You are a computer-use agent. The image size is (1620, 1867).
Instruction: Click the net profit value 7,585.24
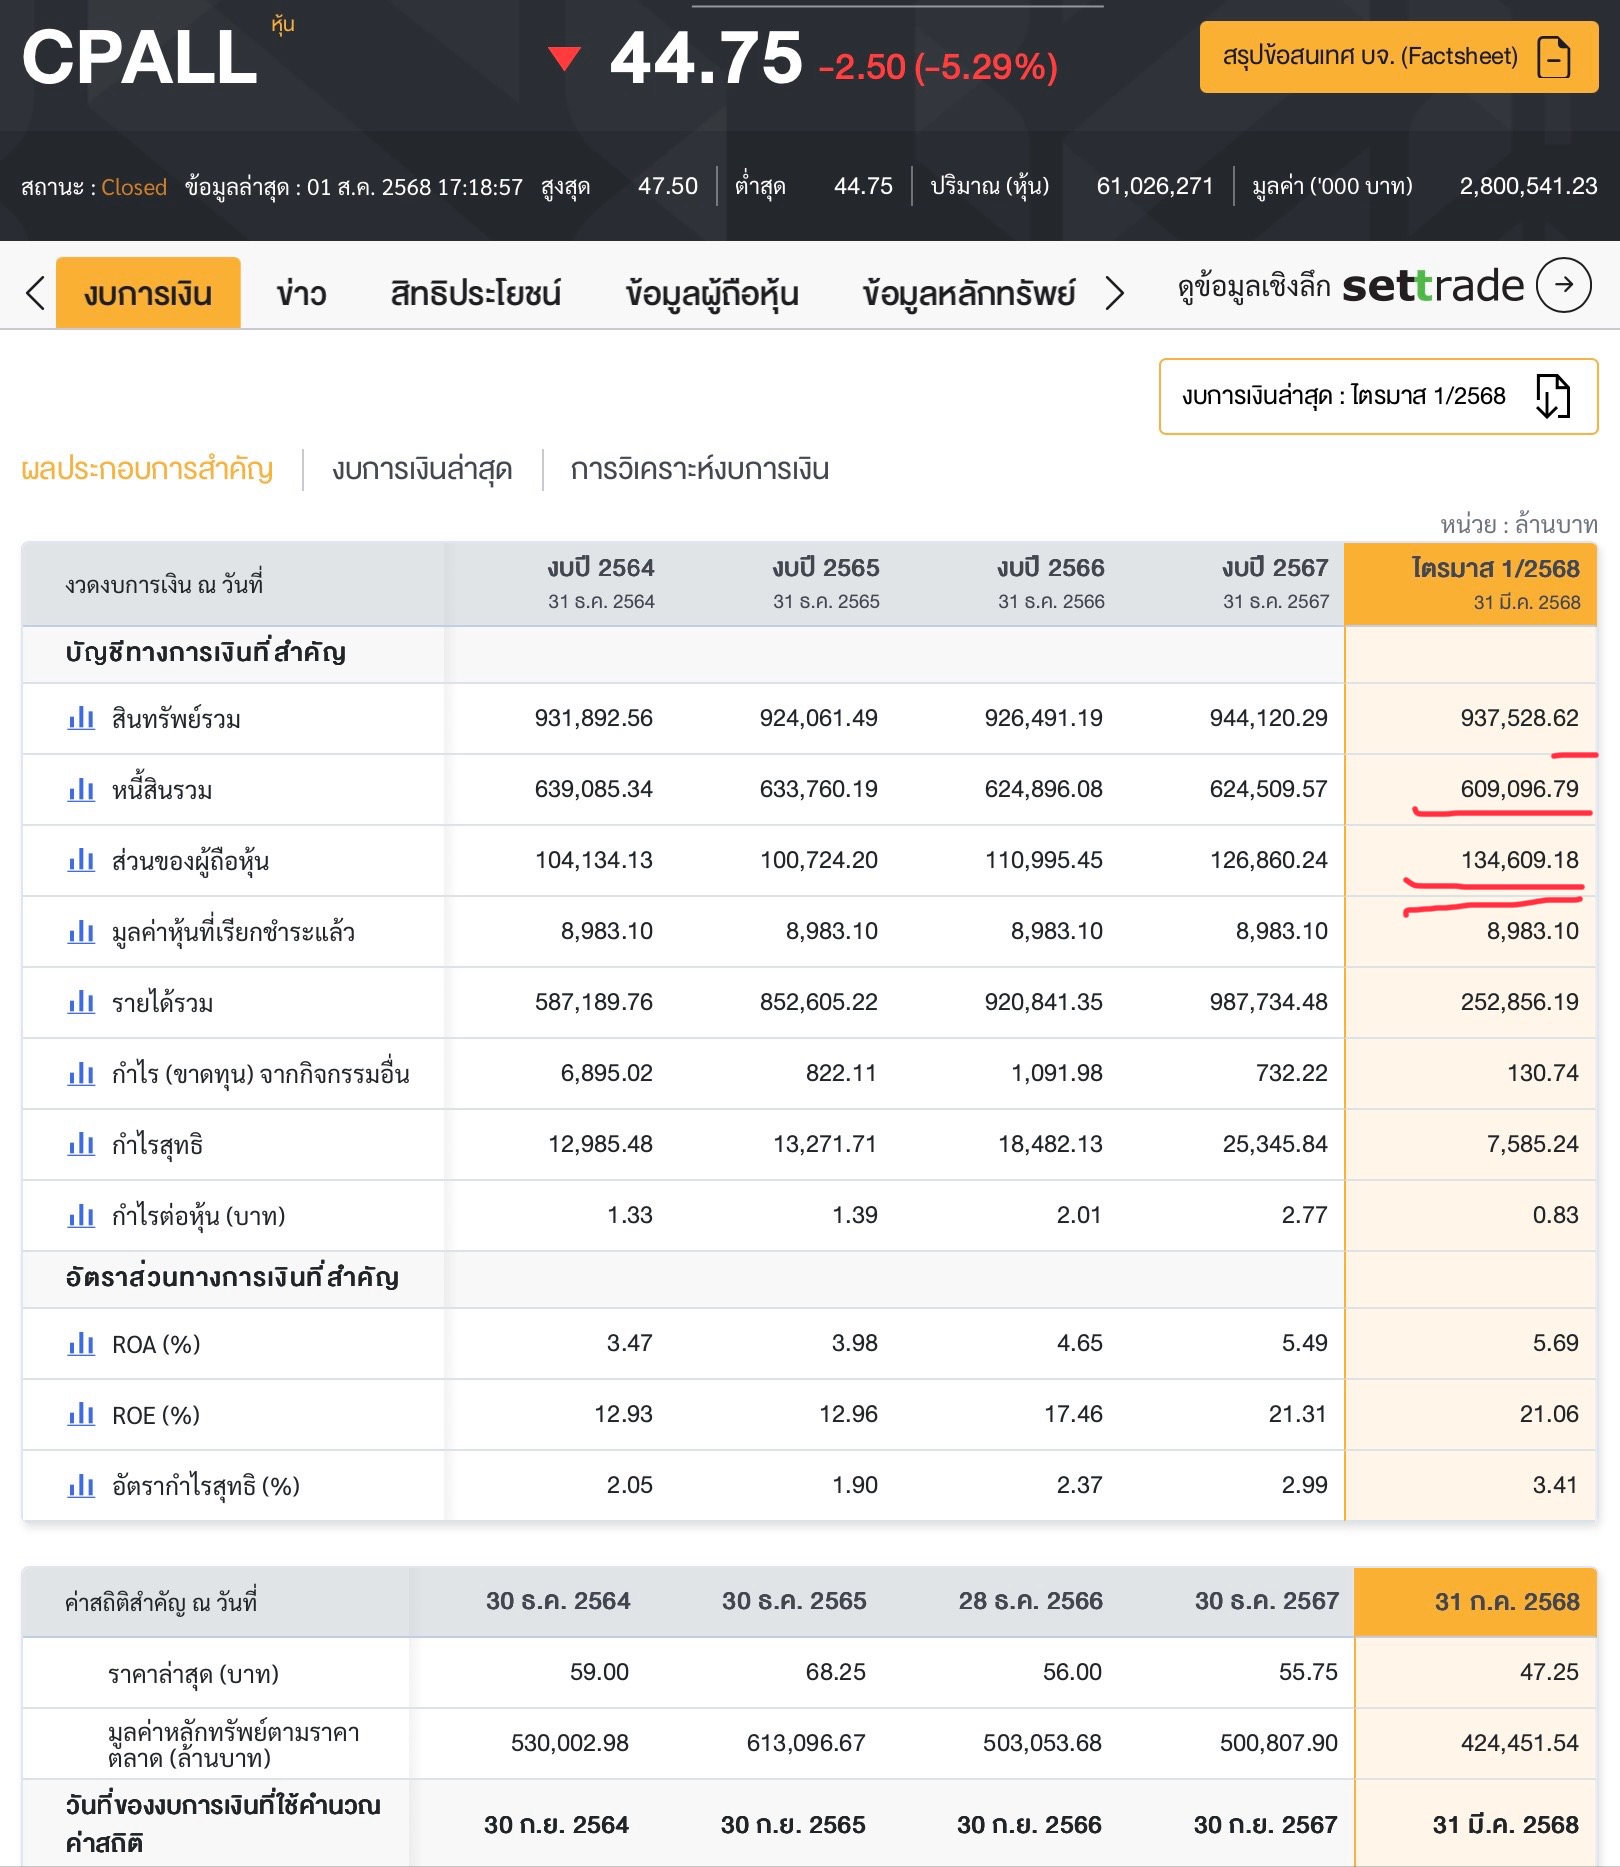pos(1532,1144)
